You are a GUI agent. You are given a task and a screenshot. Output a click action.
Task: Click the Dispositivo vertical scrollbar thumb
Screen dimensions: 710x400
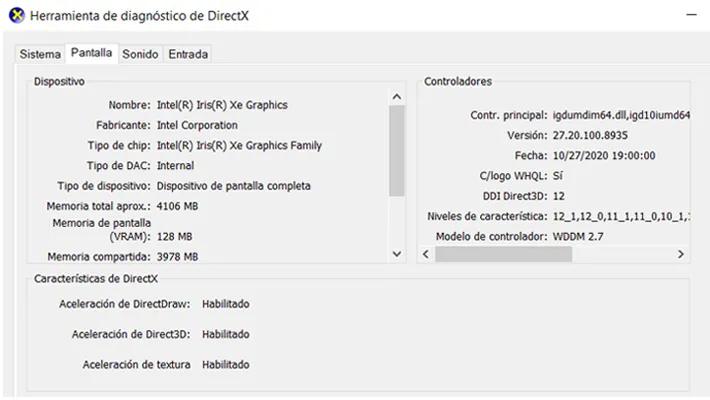(x=397, y=150)
